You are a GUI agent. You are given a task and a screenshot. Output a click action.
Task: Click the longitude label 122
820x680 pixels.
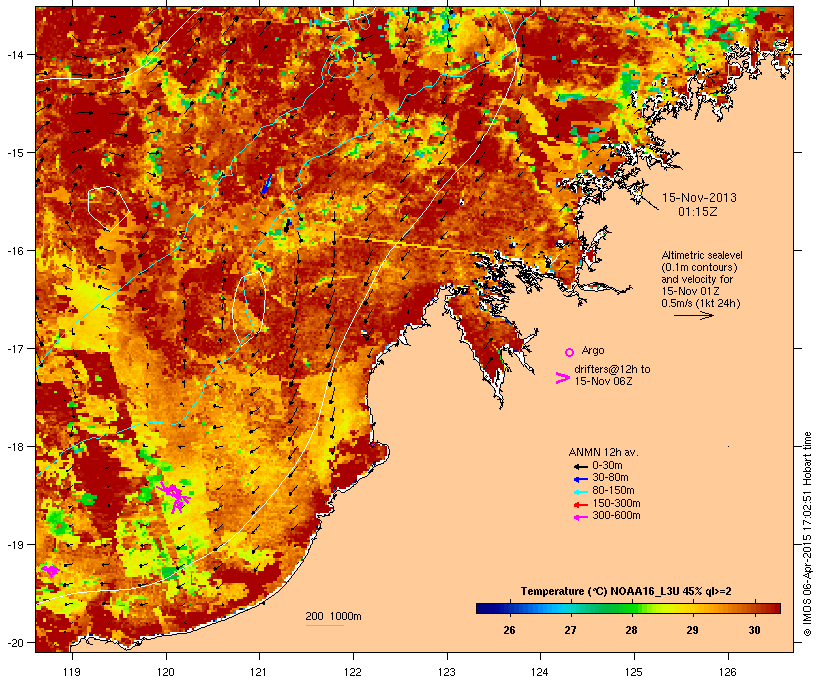[x=353, y=672]
